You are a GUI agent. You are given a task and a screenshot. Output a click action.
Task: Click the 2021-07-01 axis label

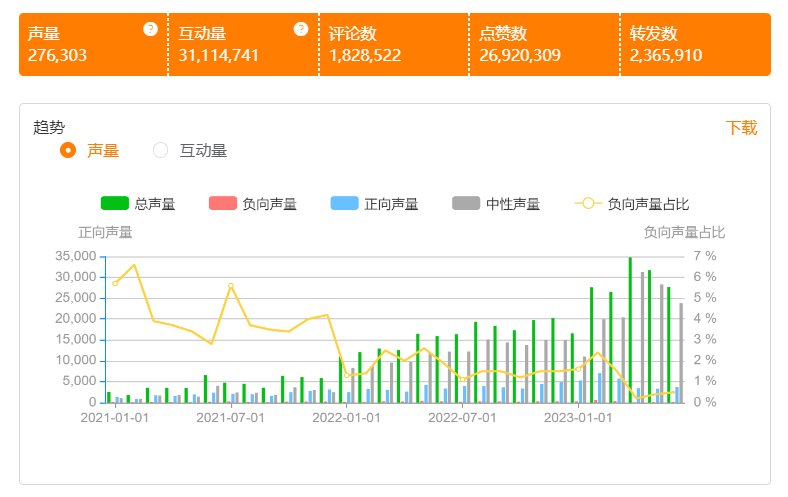tap(230, 418)
